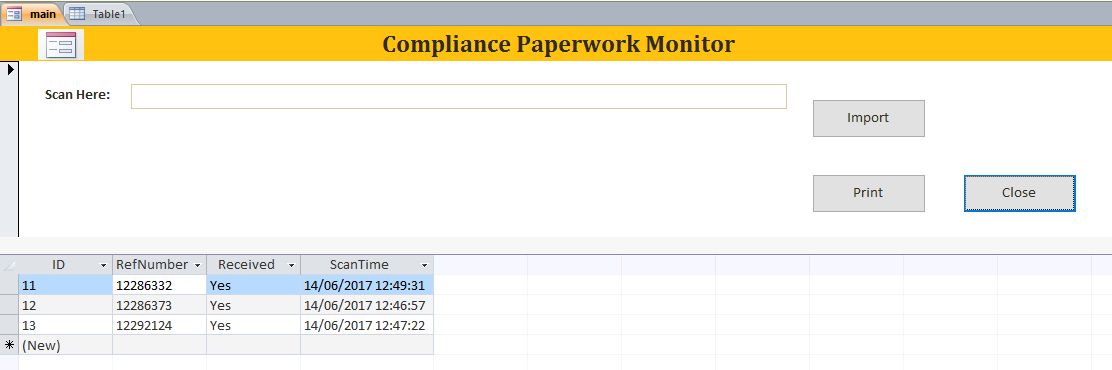Click the ID cell with value 13

(65, 325)
